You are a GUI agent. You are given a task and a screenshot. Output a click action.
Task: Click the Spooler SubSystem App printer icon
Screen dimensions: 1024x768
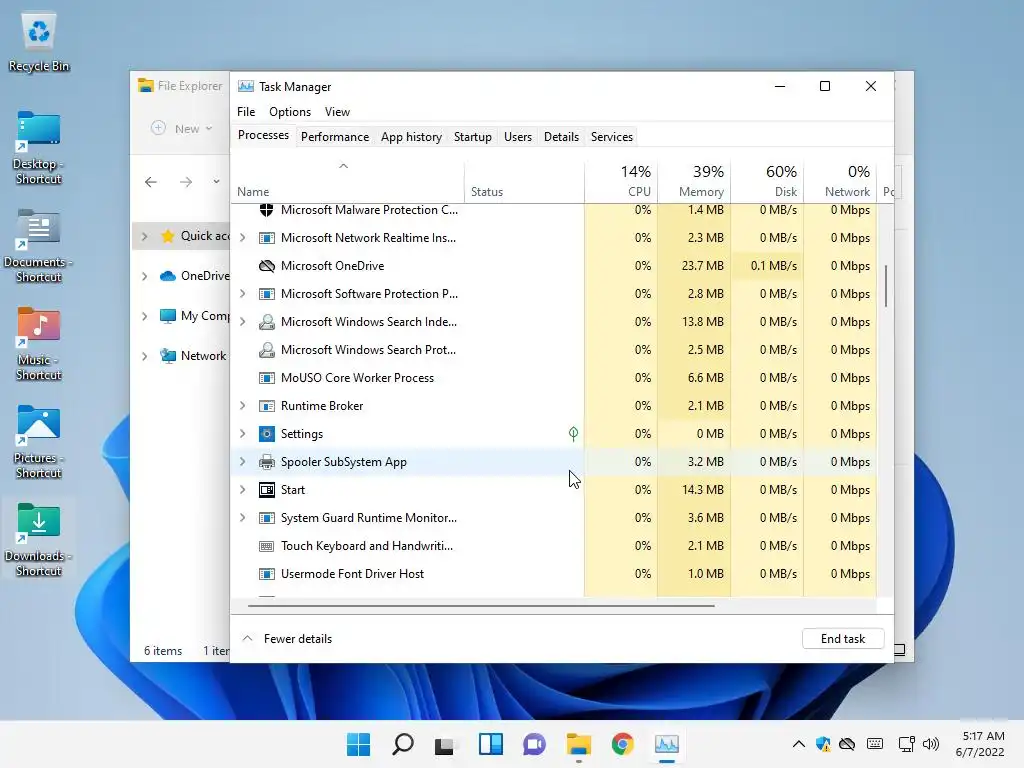pos(266,462)
